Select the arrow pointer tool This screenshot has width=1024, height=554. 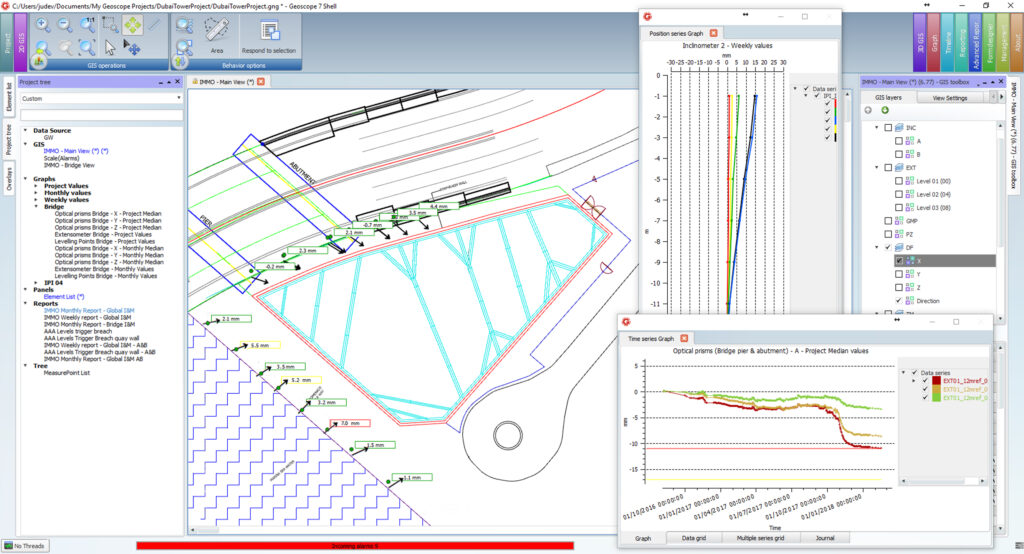pyautogui.click(x=110, y=47)
